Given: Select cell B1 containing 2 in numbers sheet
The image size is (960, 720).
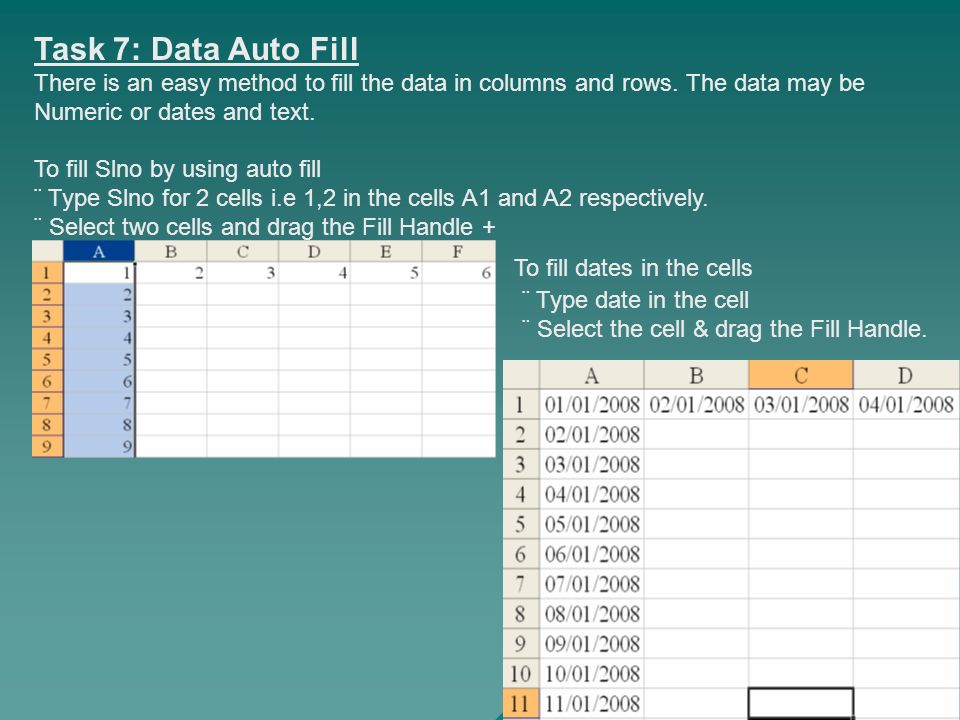Looking at the screenshot, I should [171, 272].
